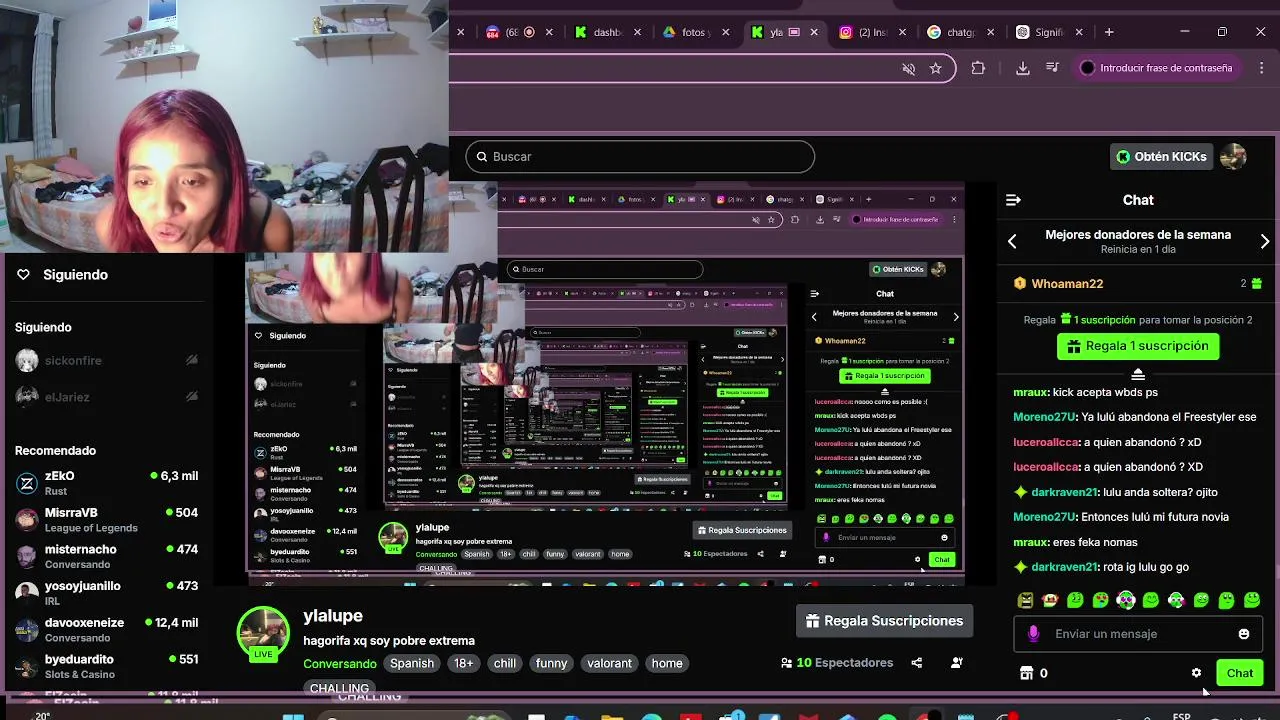The width and height of the screenshot is (1280, 720).
Task: Share the stream with the share icon
Action: (x=917, y=663)
